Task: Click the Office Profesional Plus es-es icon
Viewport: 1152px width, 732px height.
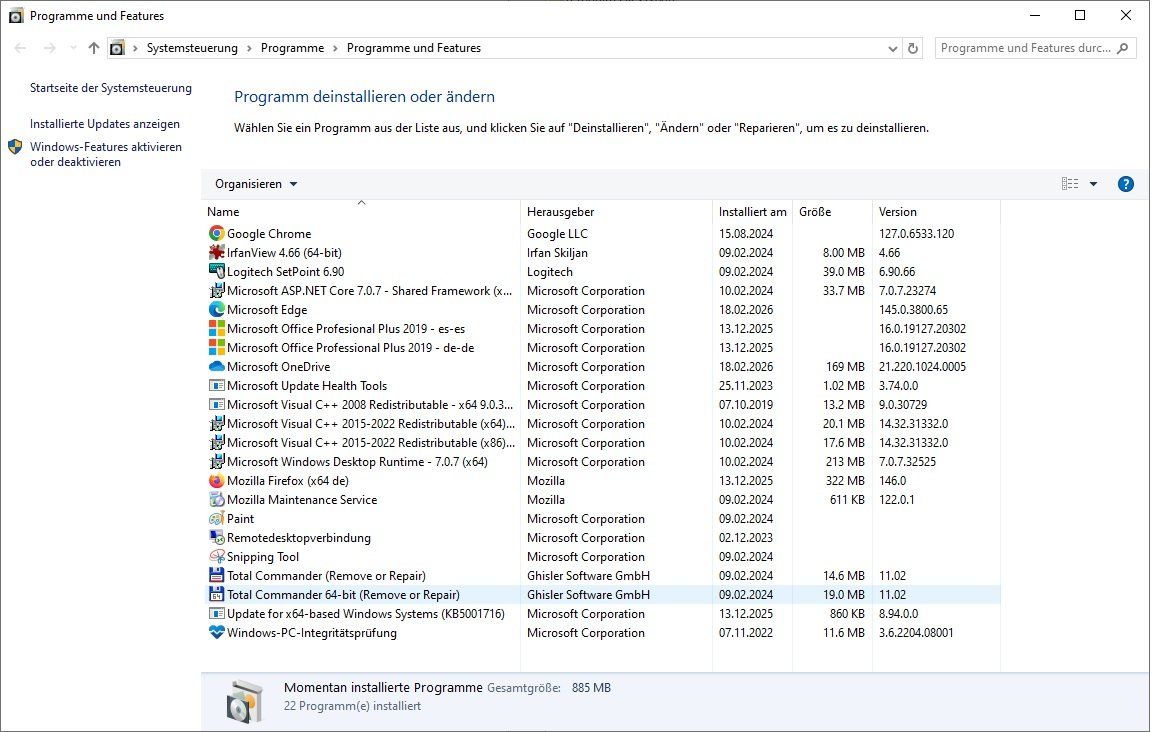Action: coord(217,329)
